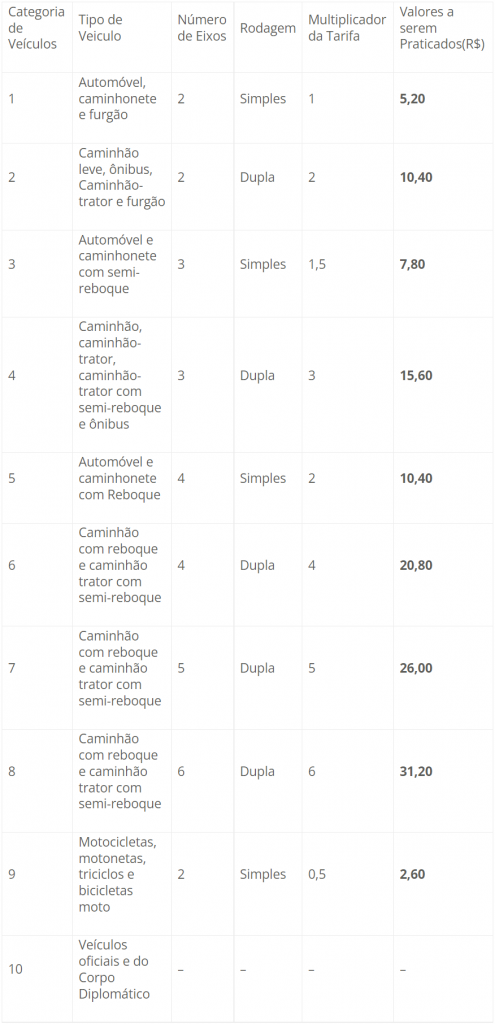Click the 20,80 tariff value
This screenshot has width=495, height=1024.
point(416,566)
